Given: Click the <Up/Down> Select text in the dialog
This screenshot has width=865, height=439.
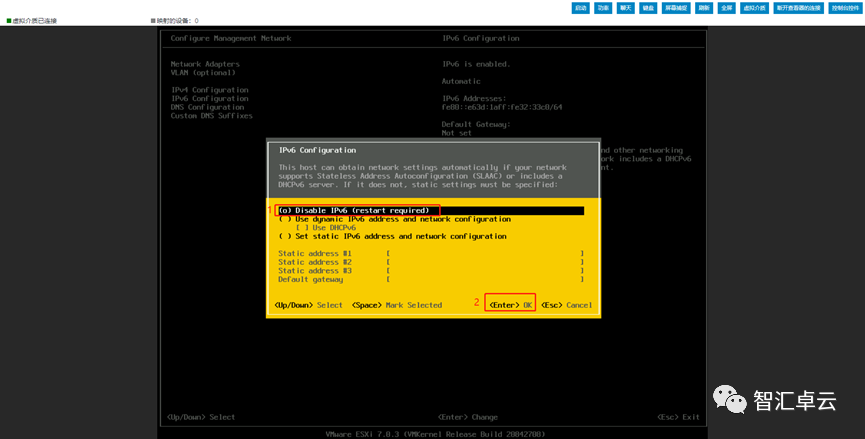Looking at the screenshot, I should pos(308,305).
